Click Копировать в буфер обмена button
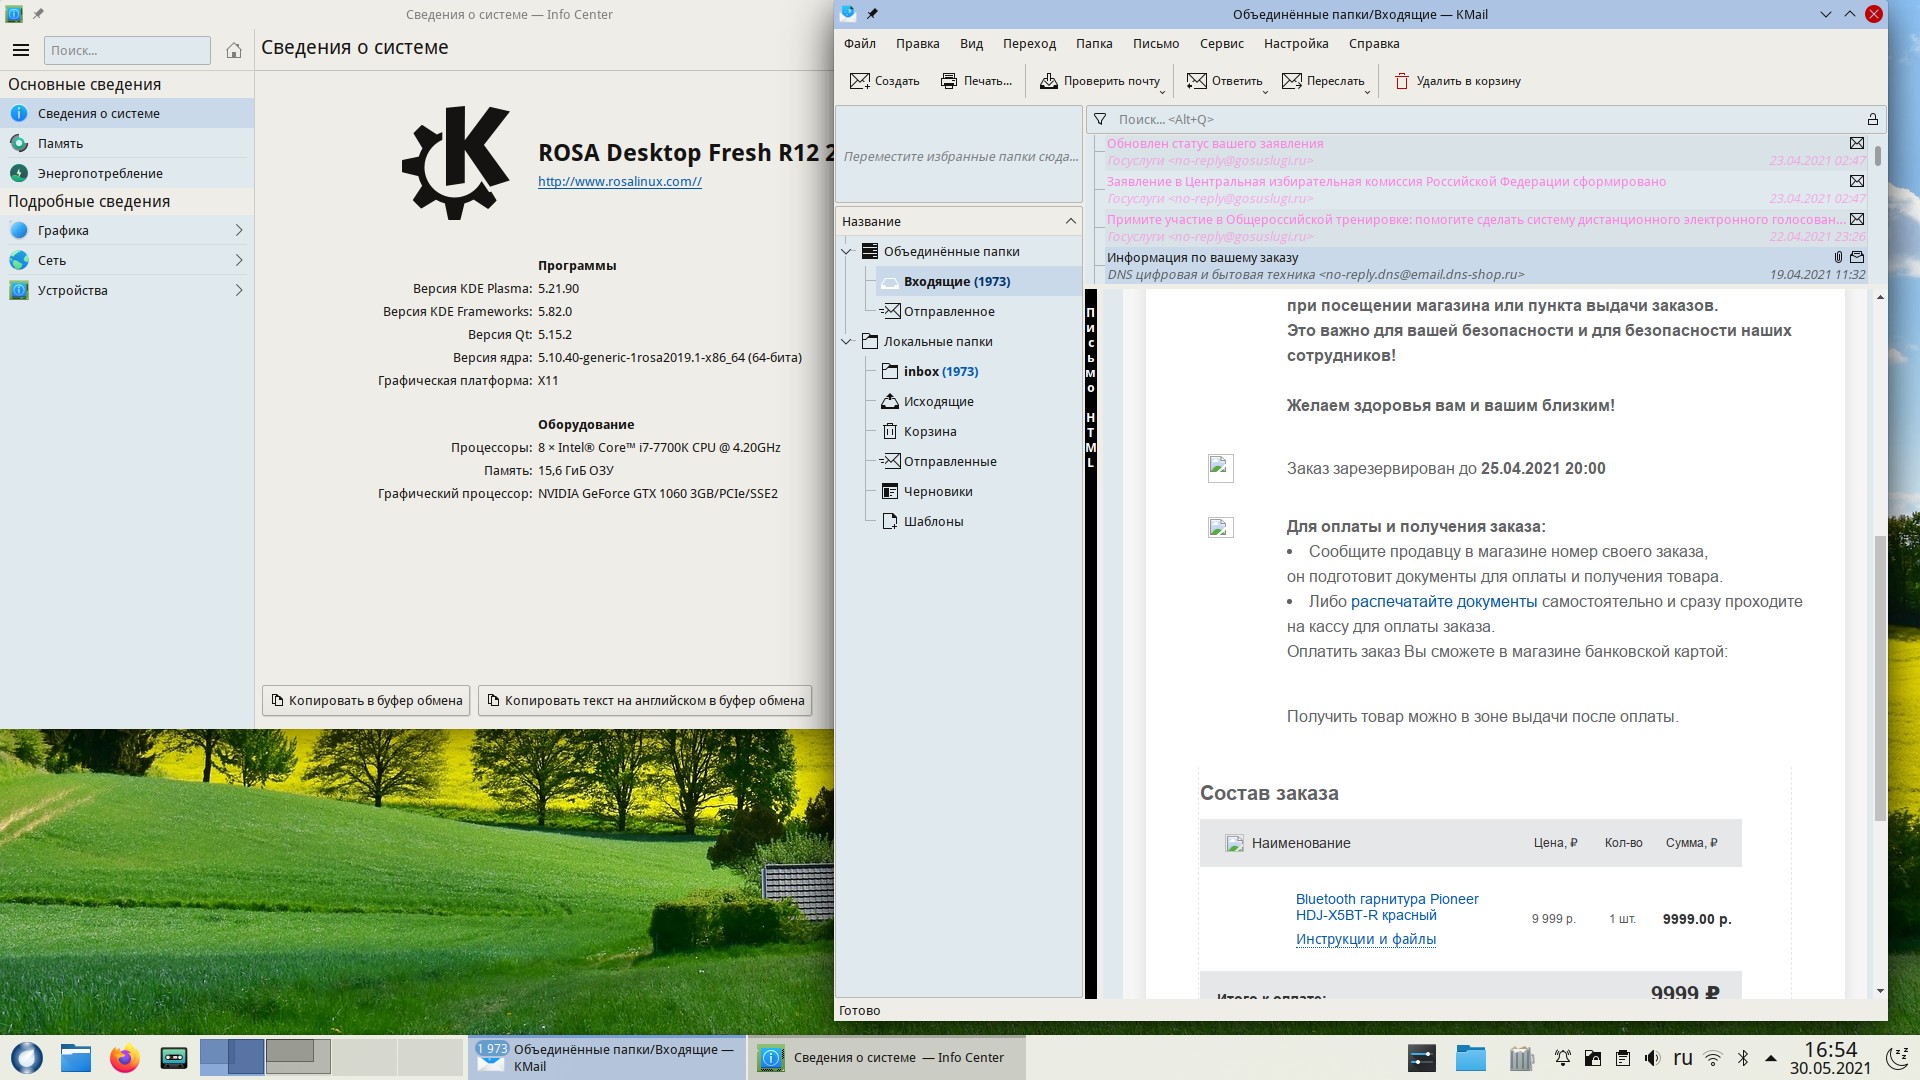This screenshot has width=1920, height=1080. click(366, 700)
